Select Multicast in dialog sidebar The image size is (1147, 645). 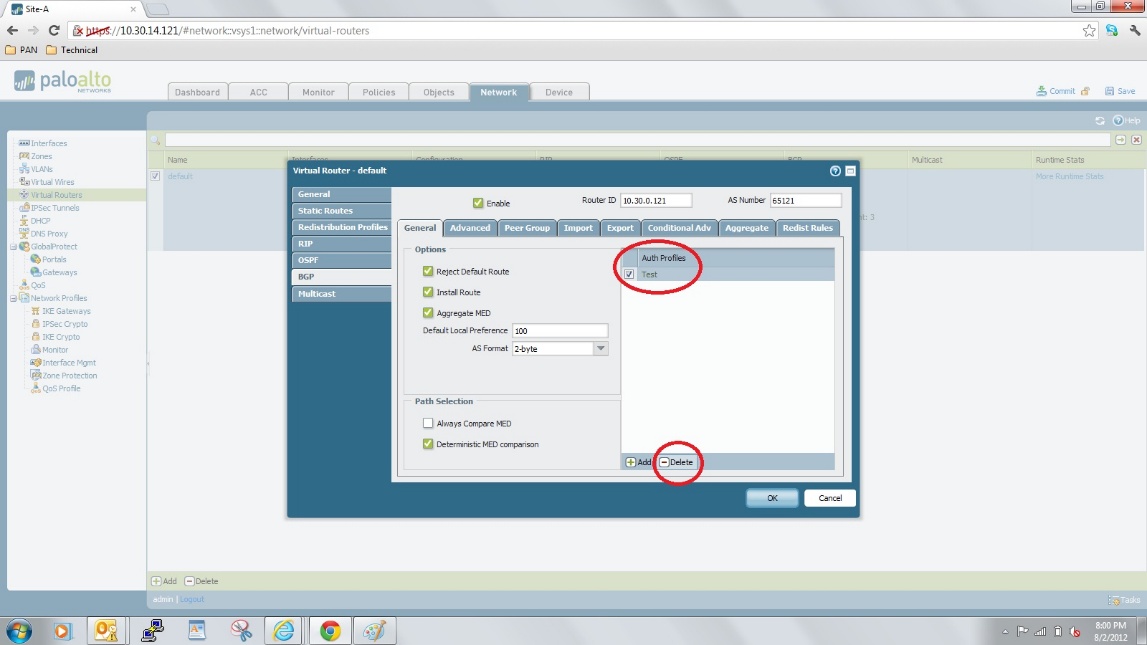tap(341, 293)
